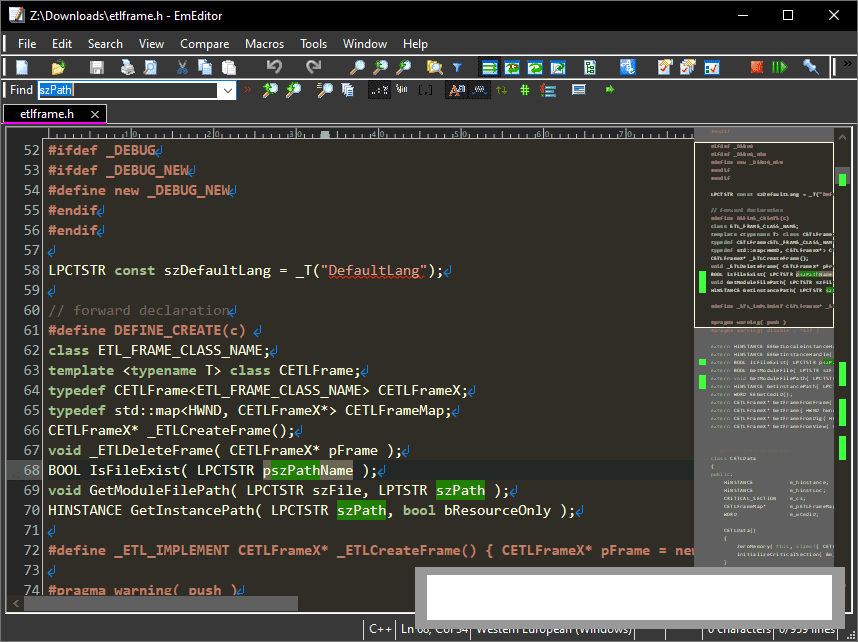Viewport: 858px width, 642px height.
Task: Toggle the green up-down arrows search option
Action: pyautogui.click(x=501, y=90)
